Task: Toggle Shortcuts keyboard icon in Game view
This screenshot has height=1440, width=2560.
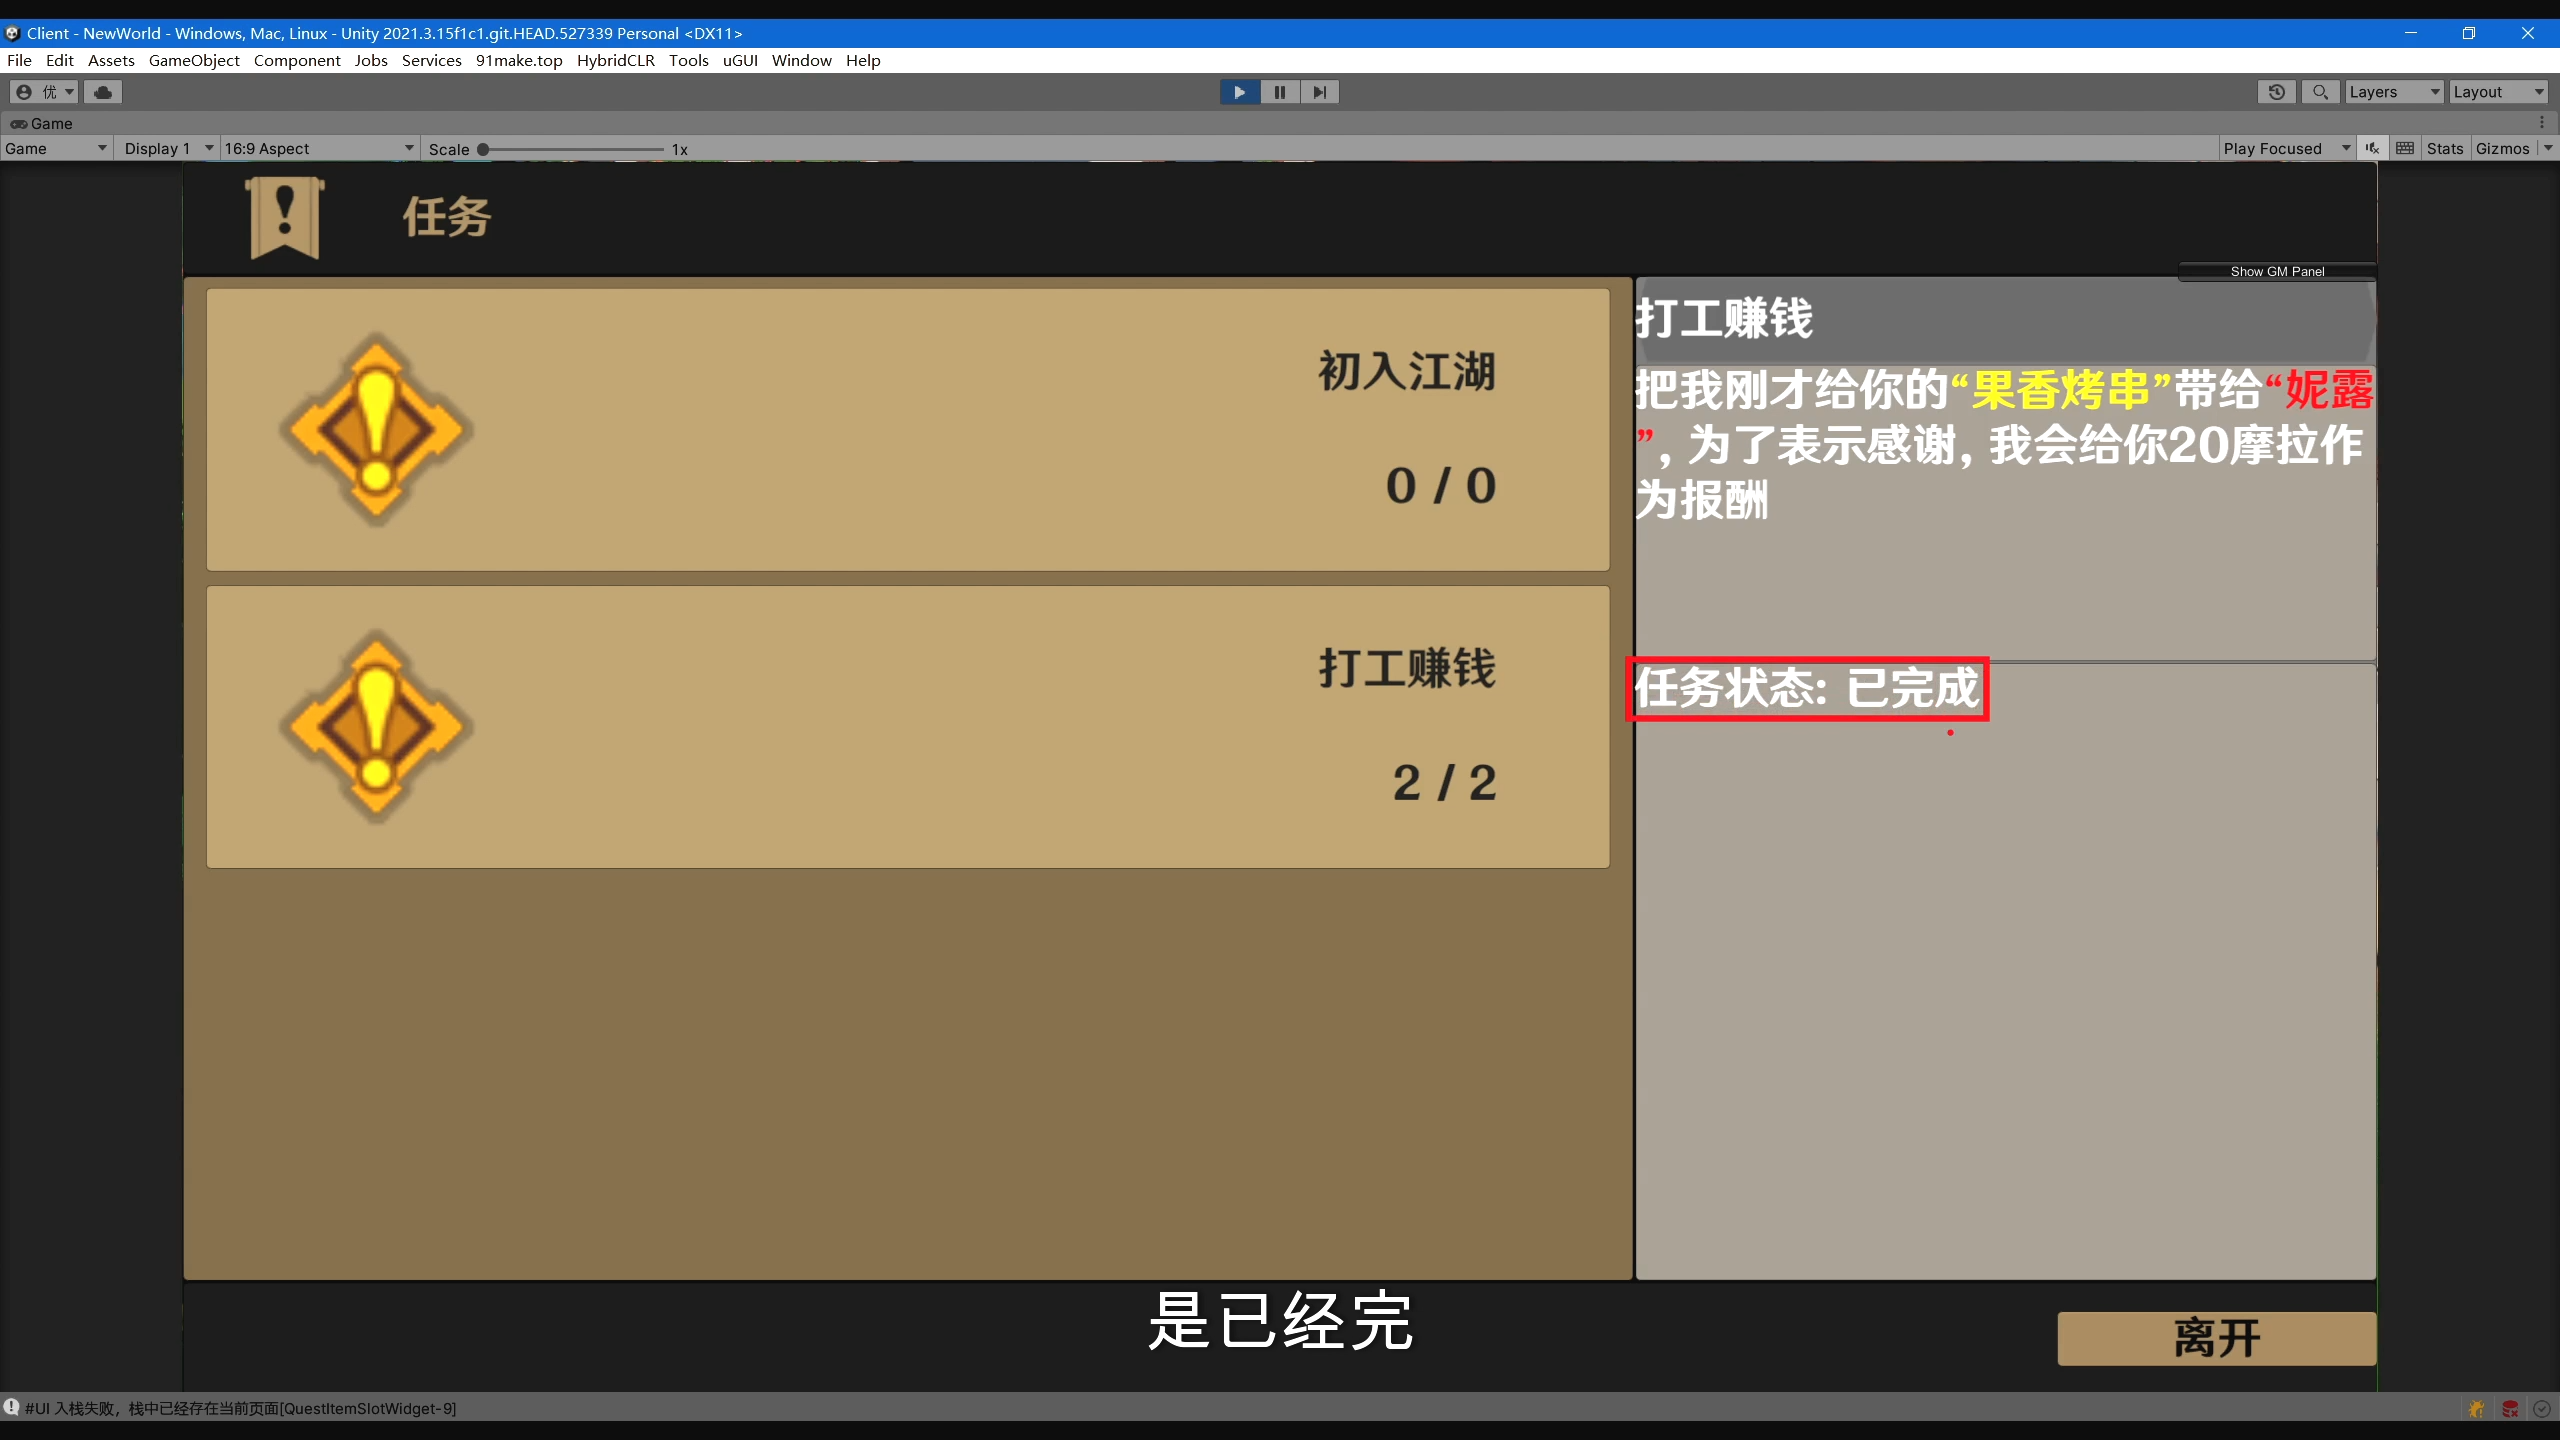Action: [x=2405, y=148]
